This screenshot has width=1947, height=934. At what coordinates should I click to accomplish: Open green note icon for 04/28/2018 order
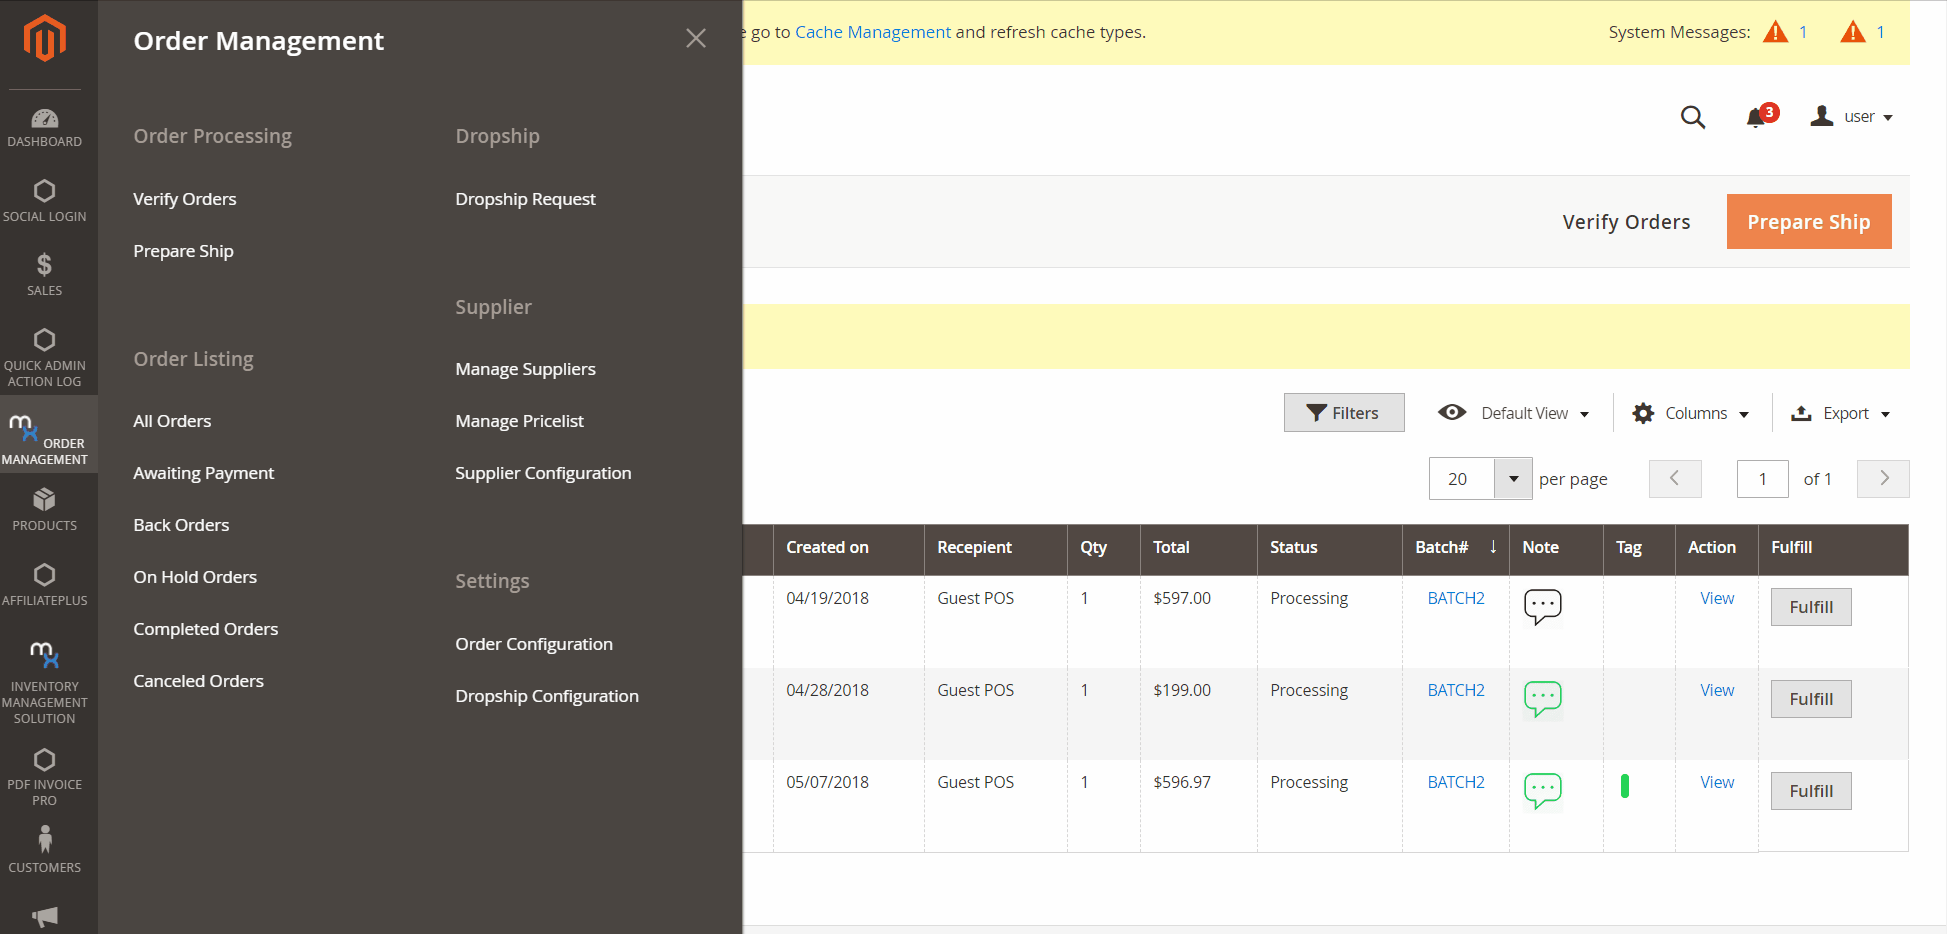pyautogui.click(x=1542, y=698)
